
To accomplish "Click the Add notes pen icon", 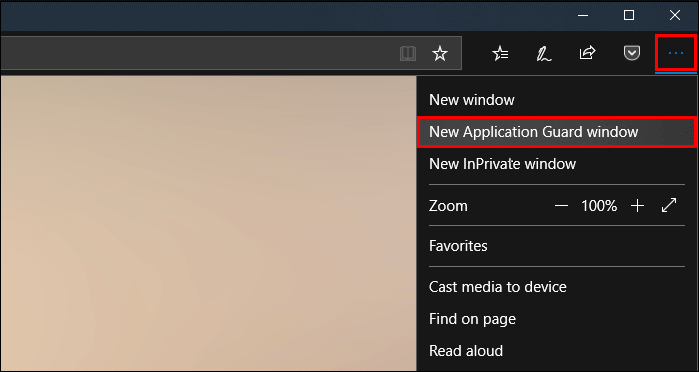I will [x=543, y=54].
